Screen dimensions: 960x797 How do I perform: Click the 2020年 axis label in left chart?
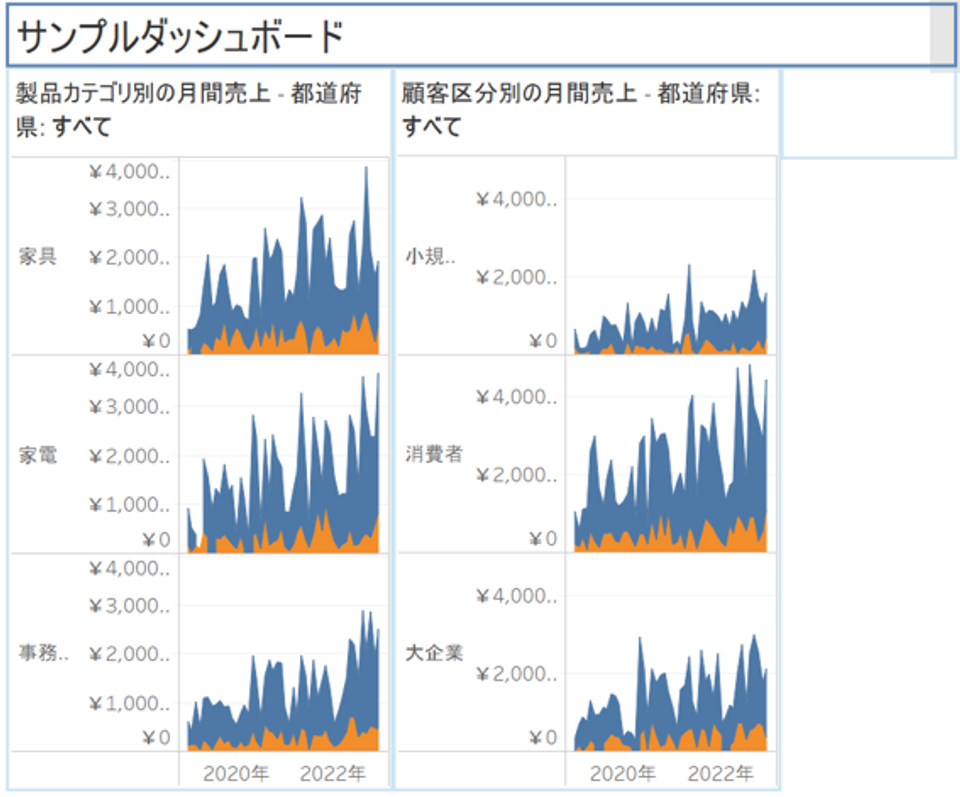point(236,774)
